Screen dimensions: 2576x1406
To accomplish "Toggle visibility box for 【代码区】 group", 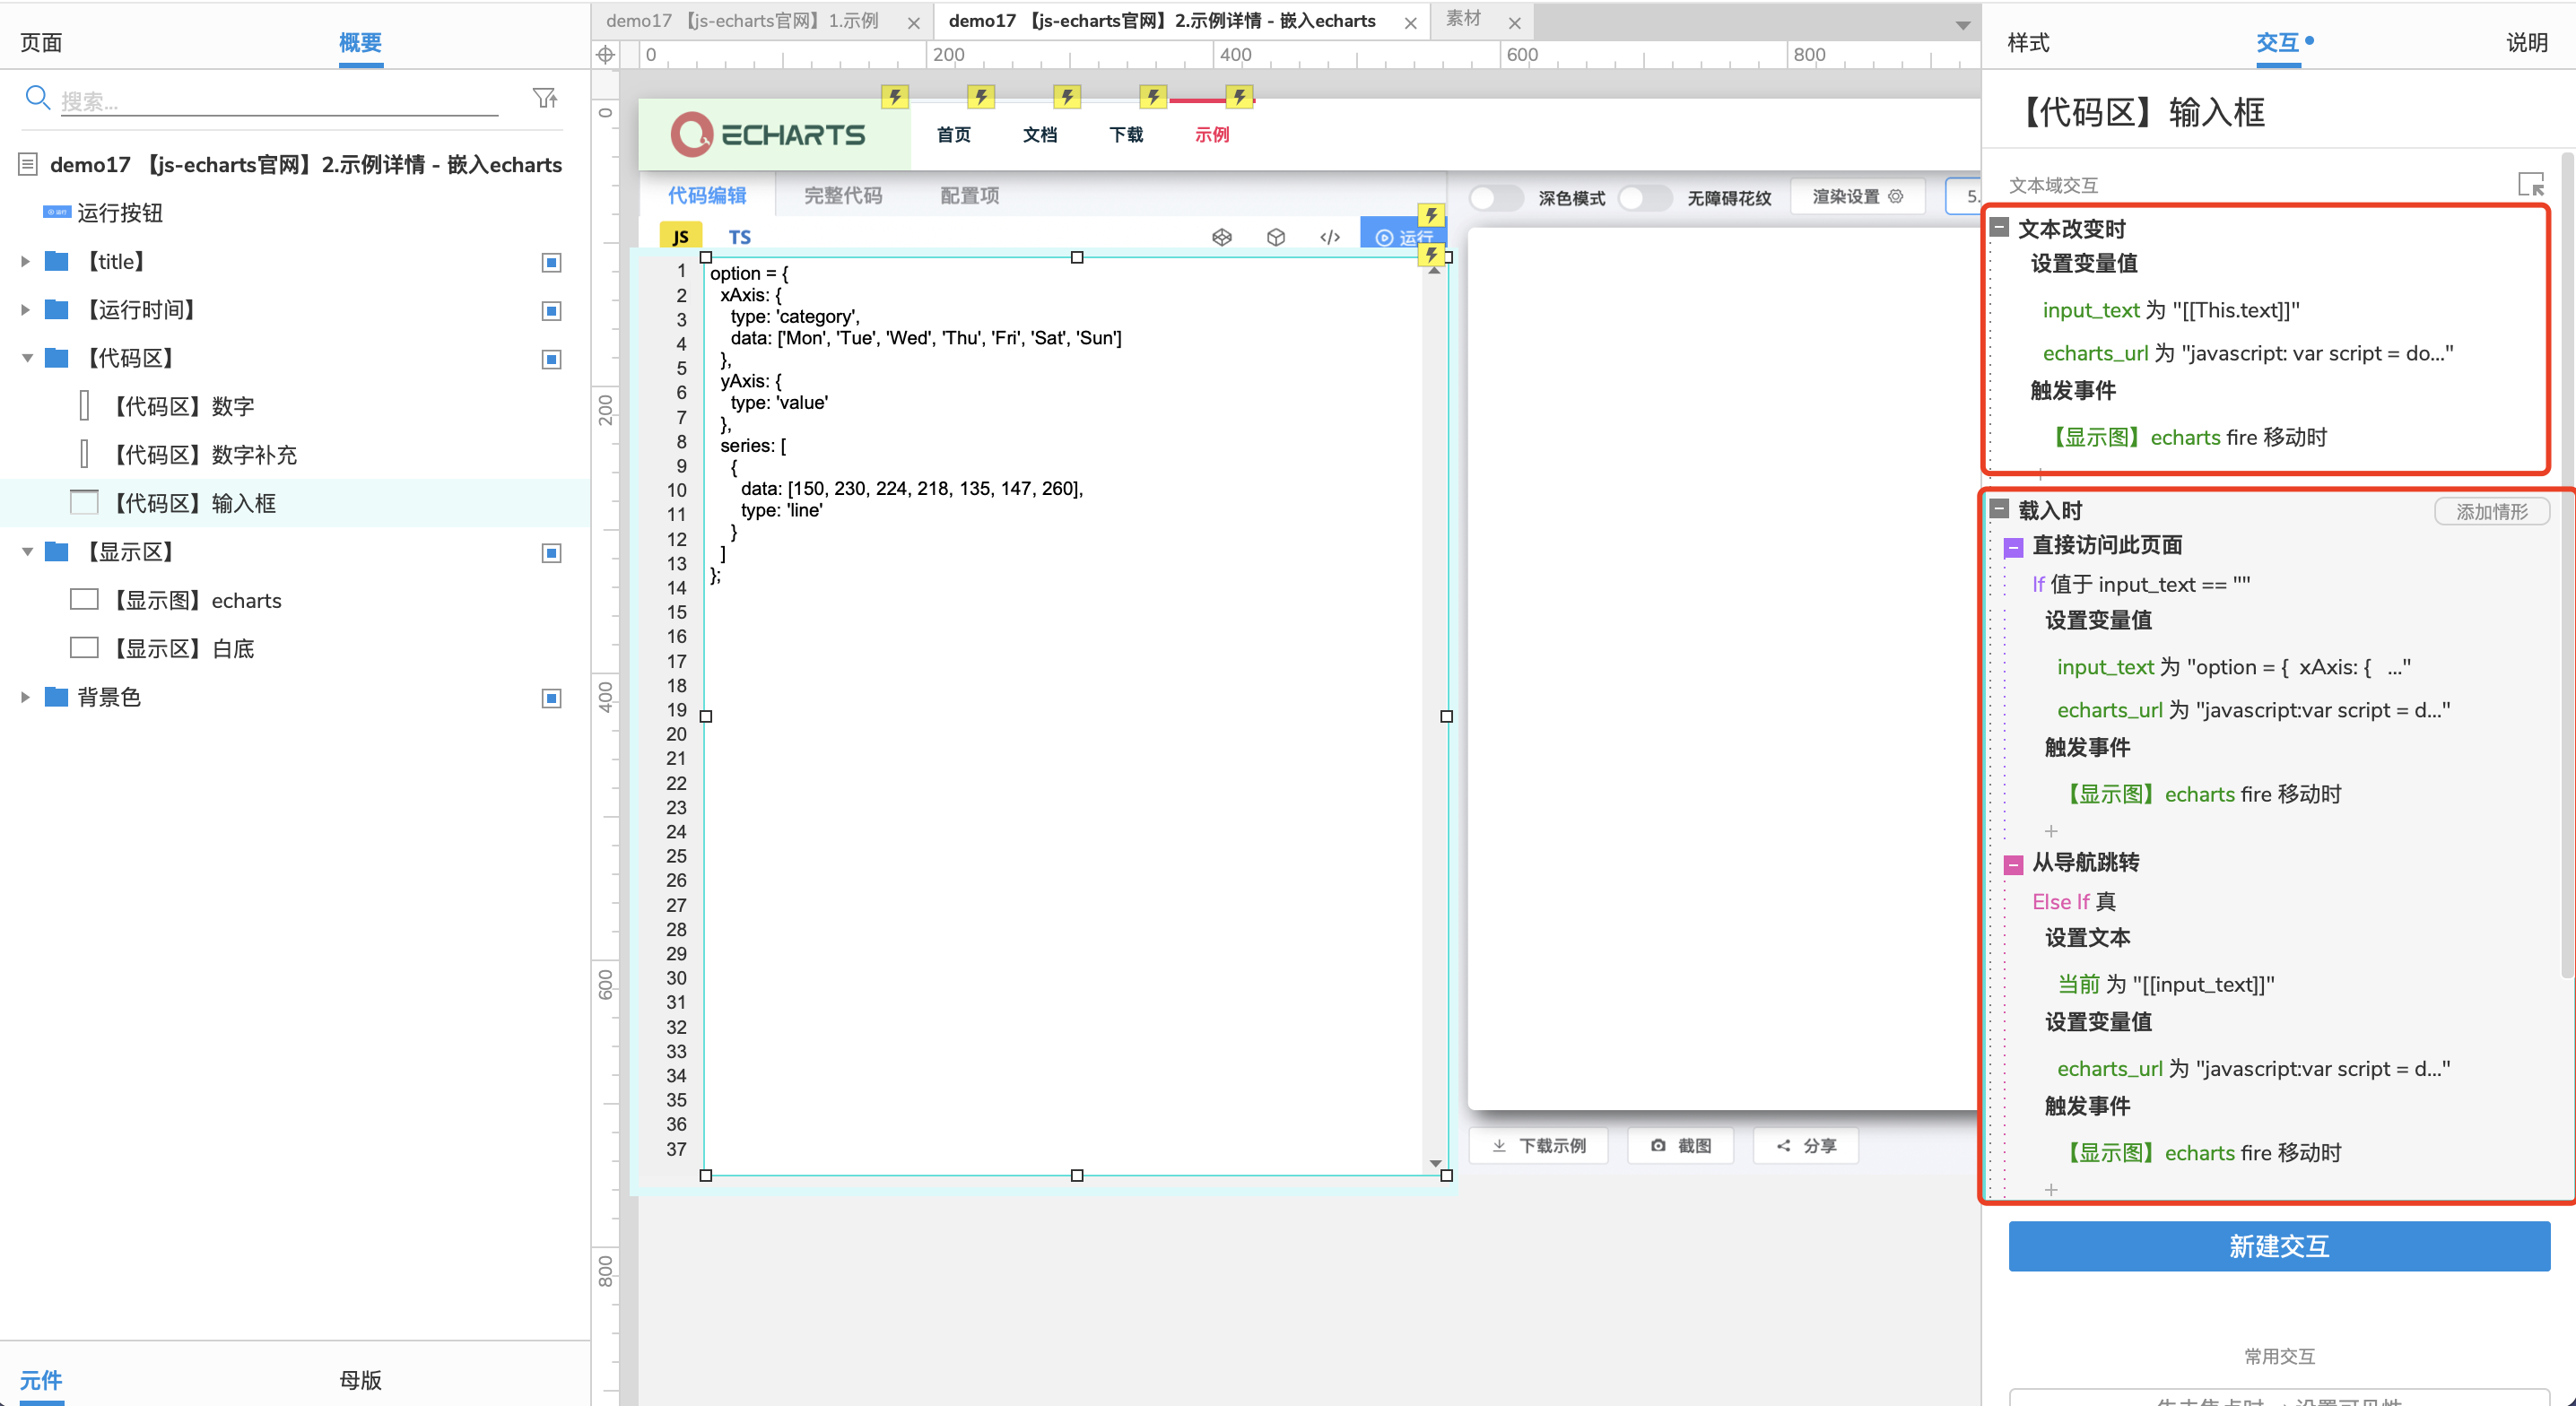I will (551, 358).
